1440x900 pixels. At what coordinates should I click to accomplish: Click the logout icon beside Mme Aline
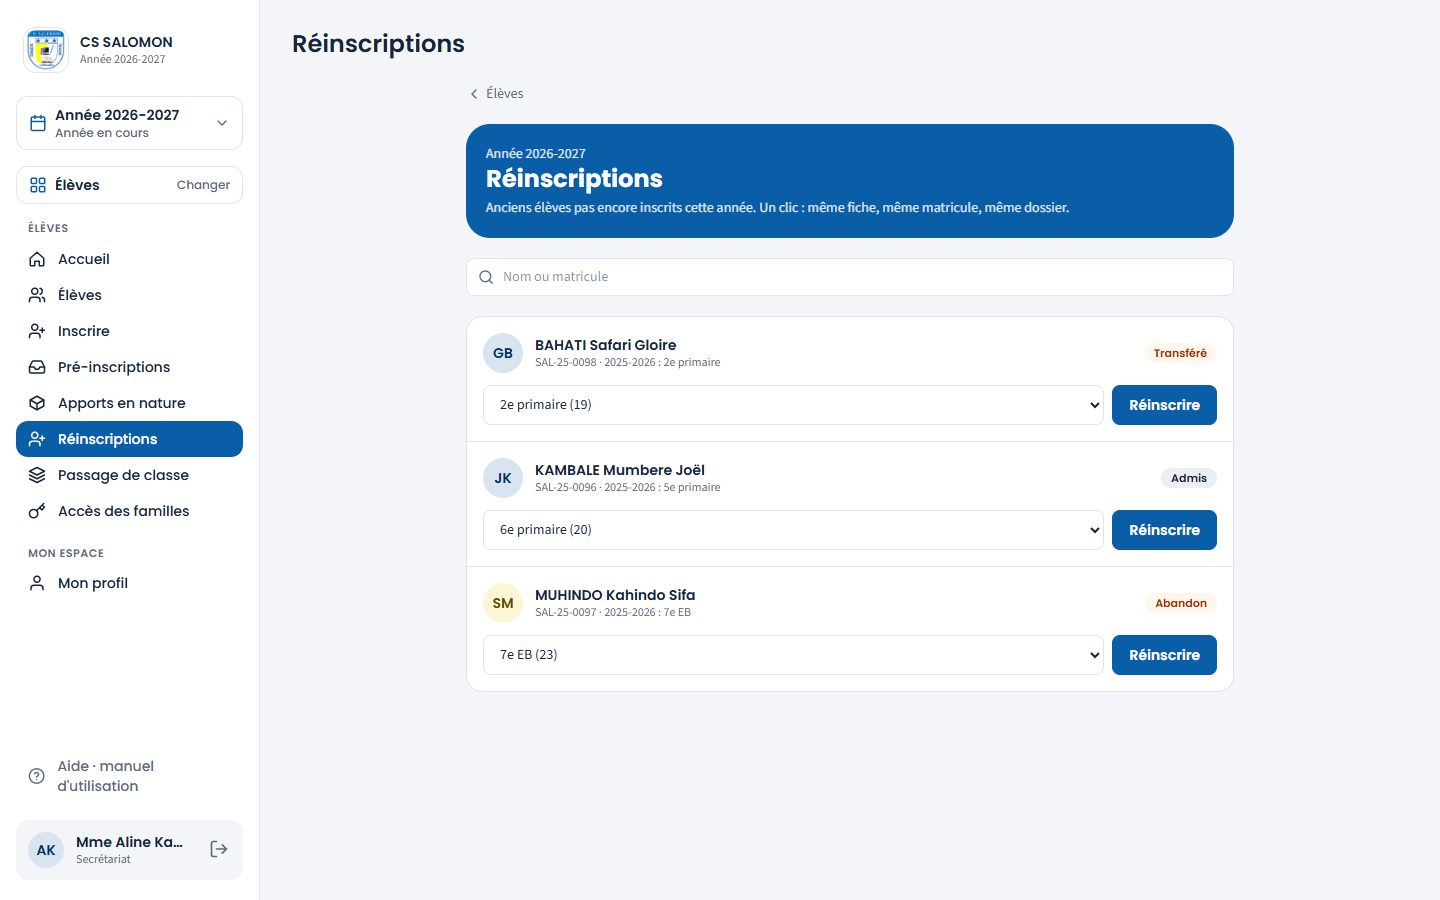(x=219, y=849)
